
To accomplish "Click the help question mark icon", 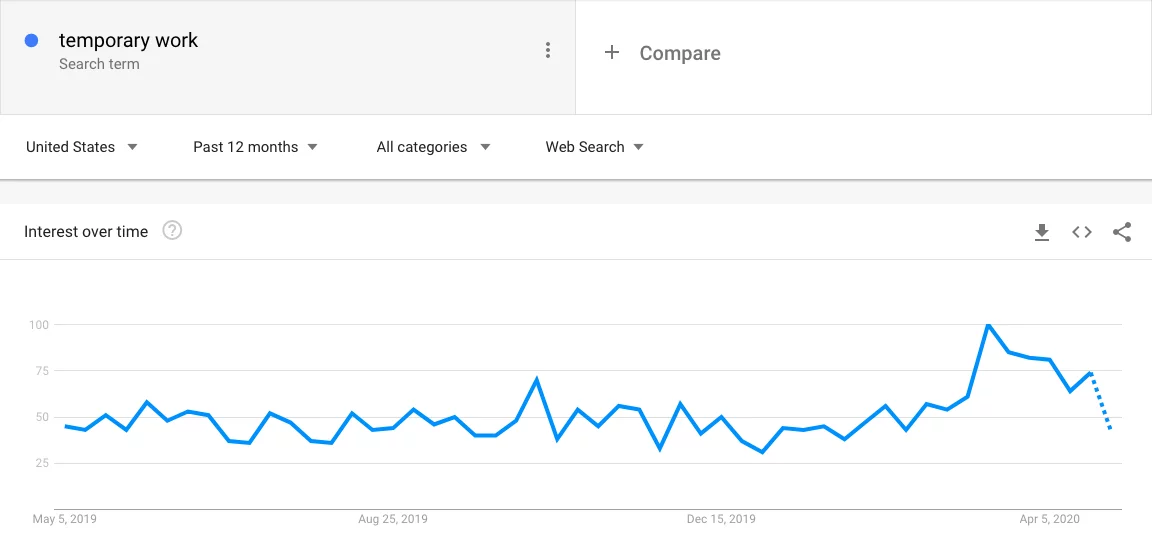I will (x=172, y=231).
